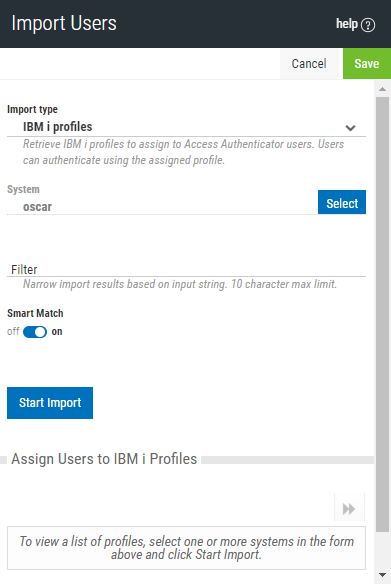
Task: Click the vertical scrollbar thumb
Action: point(382,314)
